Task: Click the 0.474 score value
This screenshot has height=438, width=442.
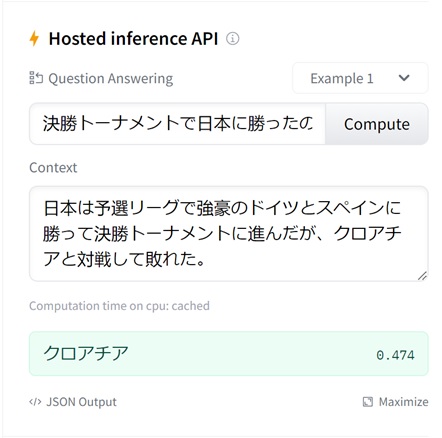Action: point(395,355)
